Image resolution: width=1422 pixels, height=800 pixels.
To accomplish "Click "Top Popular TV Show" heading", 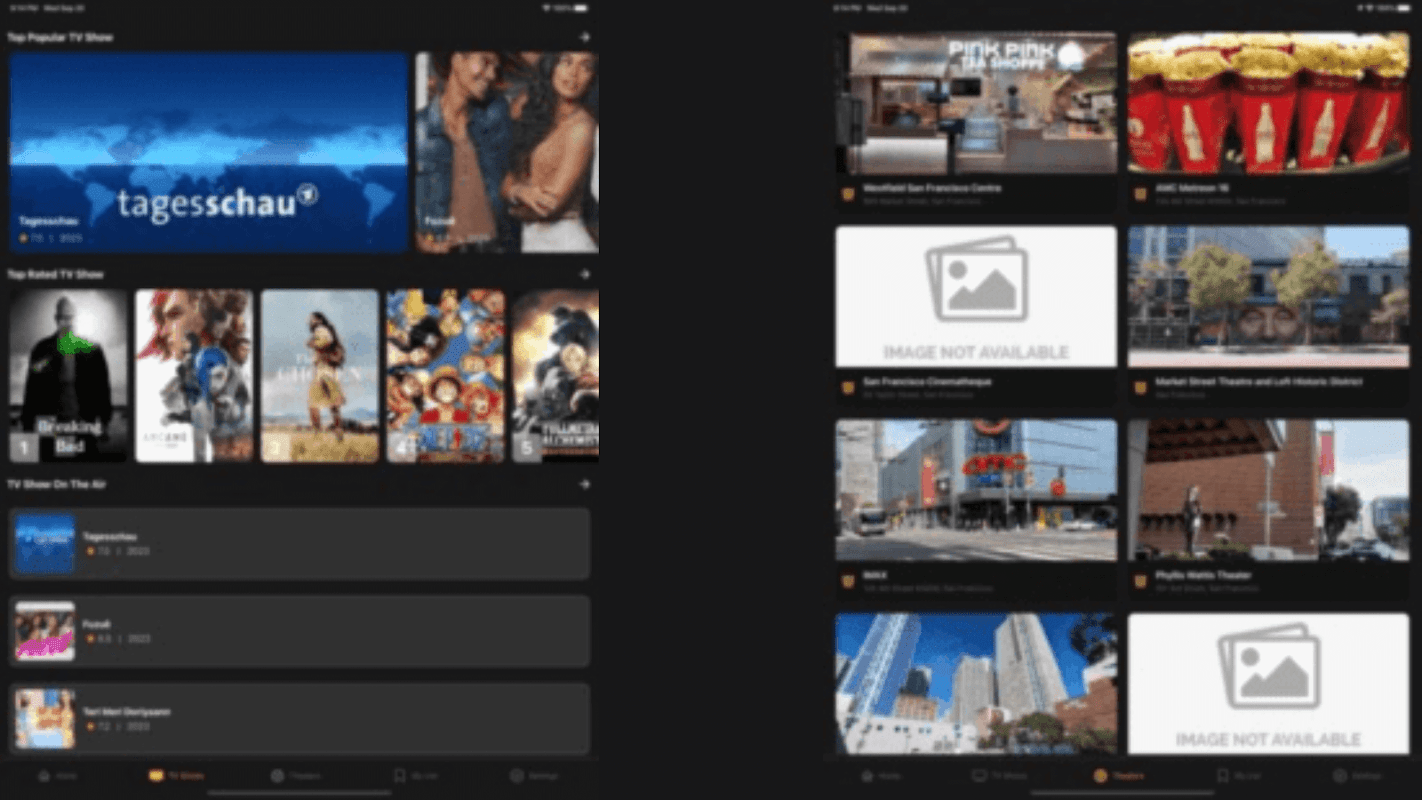I will [x=60, y=38].
